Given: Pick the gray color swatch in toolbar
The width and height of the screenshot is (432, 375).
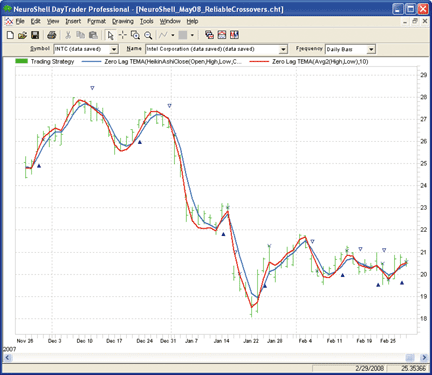Looking at the screenshot, I should tap(183, 35).
